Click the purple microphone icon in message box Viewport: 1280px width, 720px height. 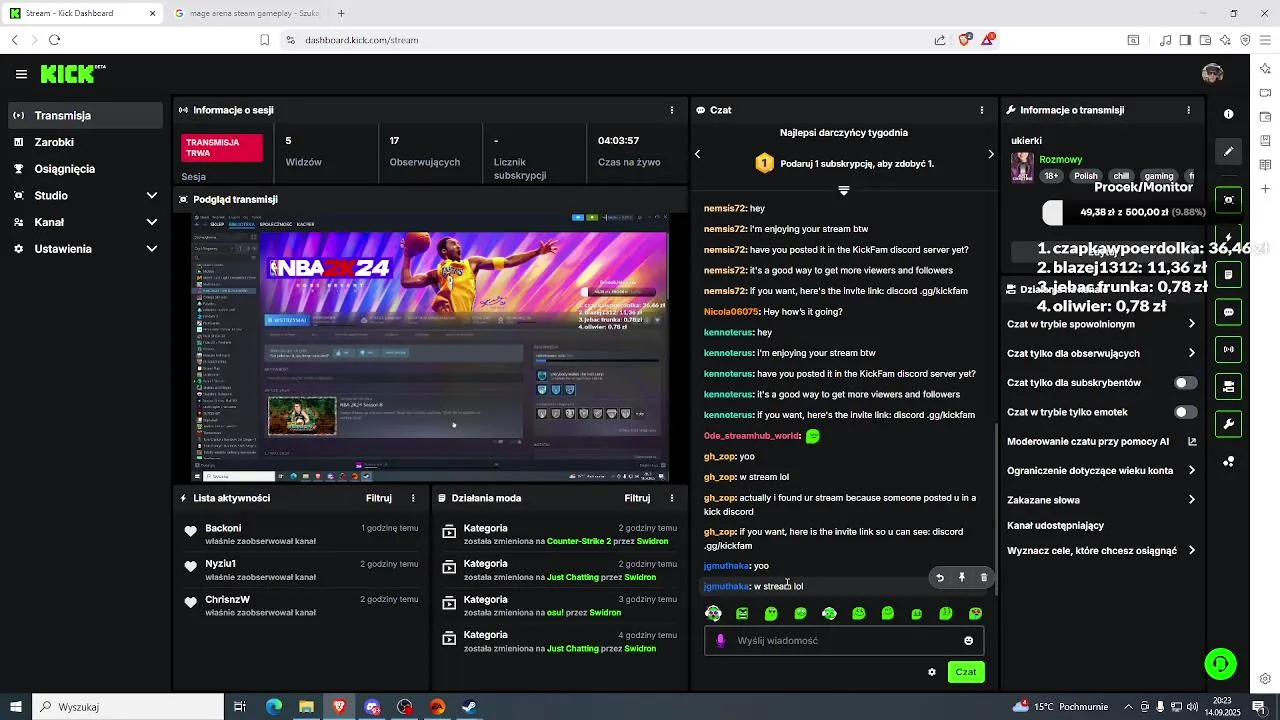(720, 641)
